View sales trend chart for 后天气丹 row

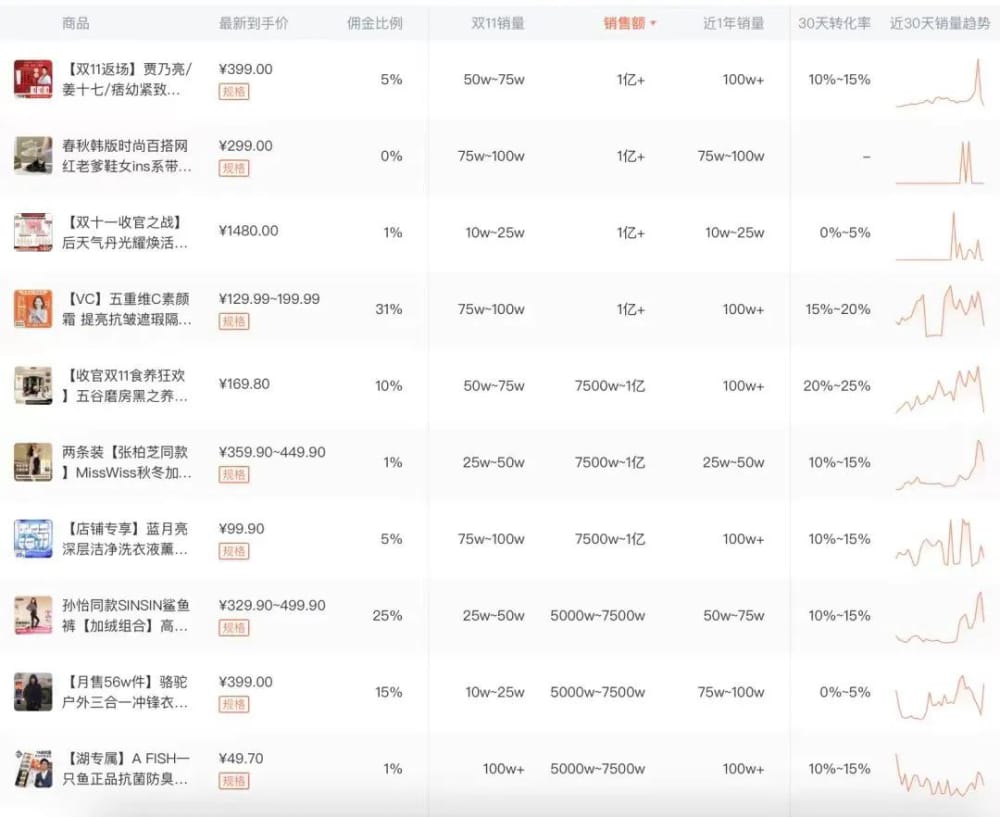[940, 236]
